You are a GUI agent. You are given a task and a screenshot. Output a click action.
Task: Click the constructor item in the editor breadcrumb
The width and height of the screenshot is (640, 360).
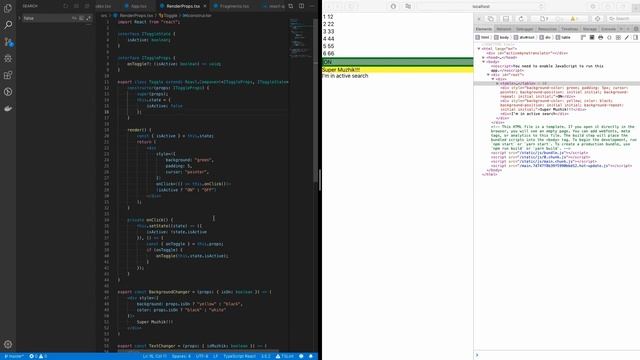click(197, 16)
